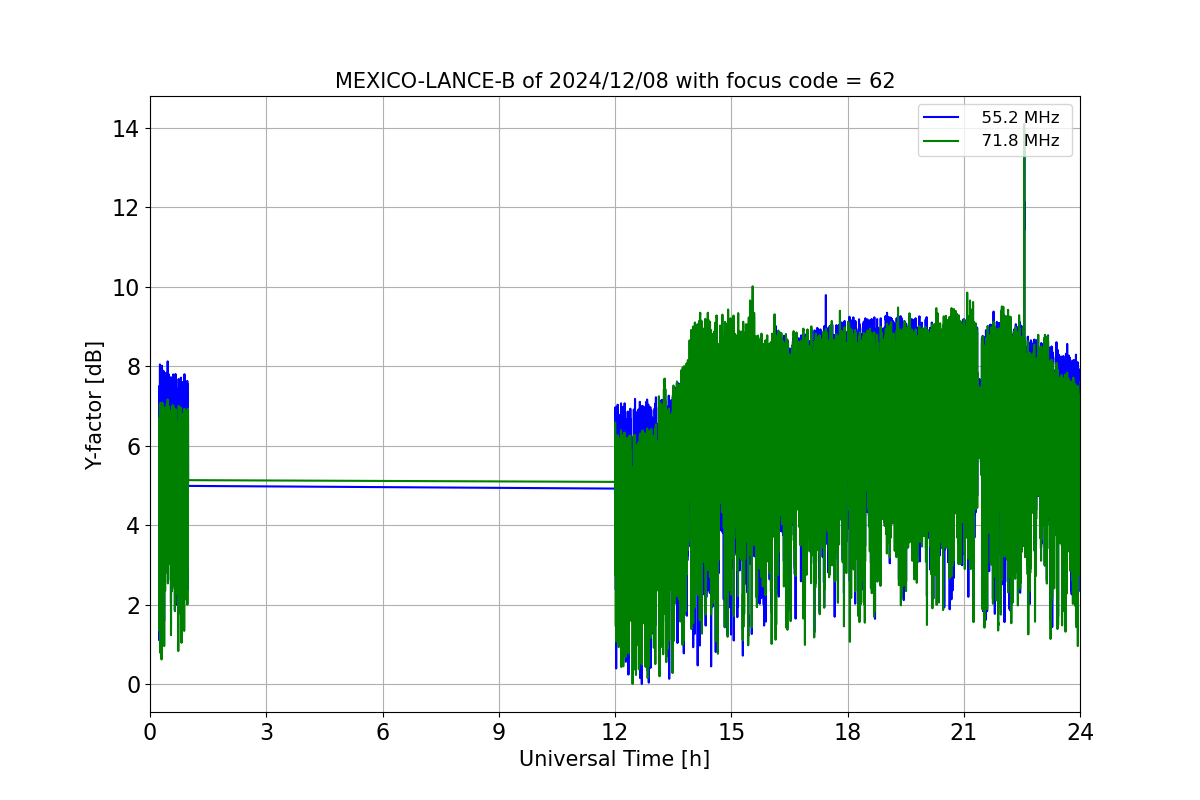Click x-axis tick label 21
Screen dimensions: 1200x800
[964, 731]
